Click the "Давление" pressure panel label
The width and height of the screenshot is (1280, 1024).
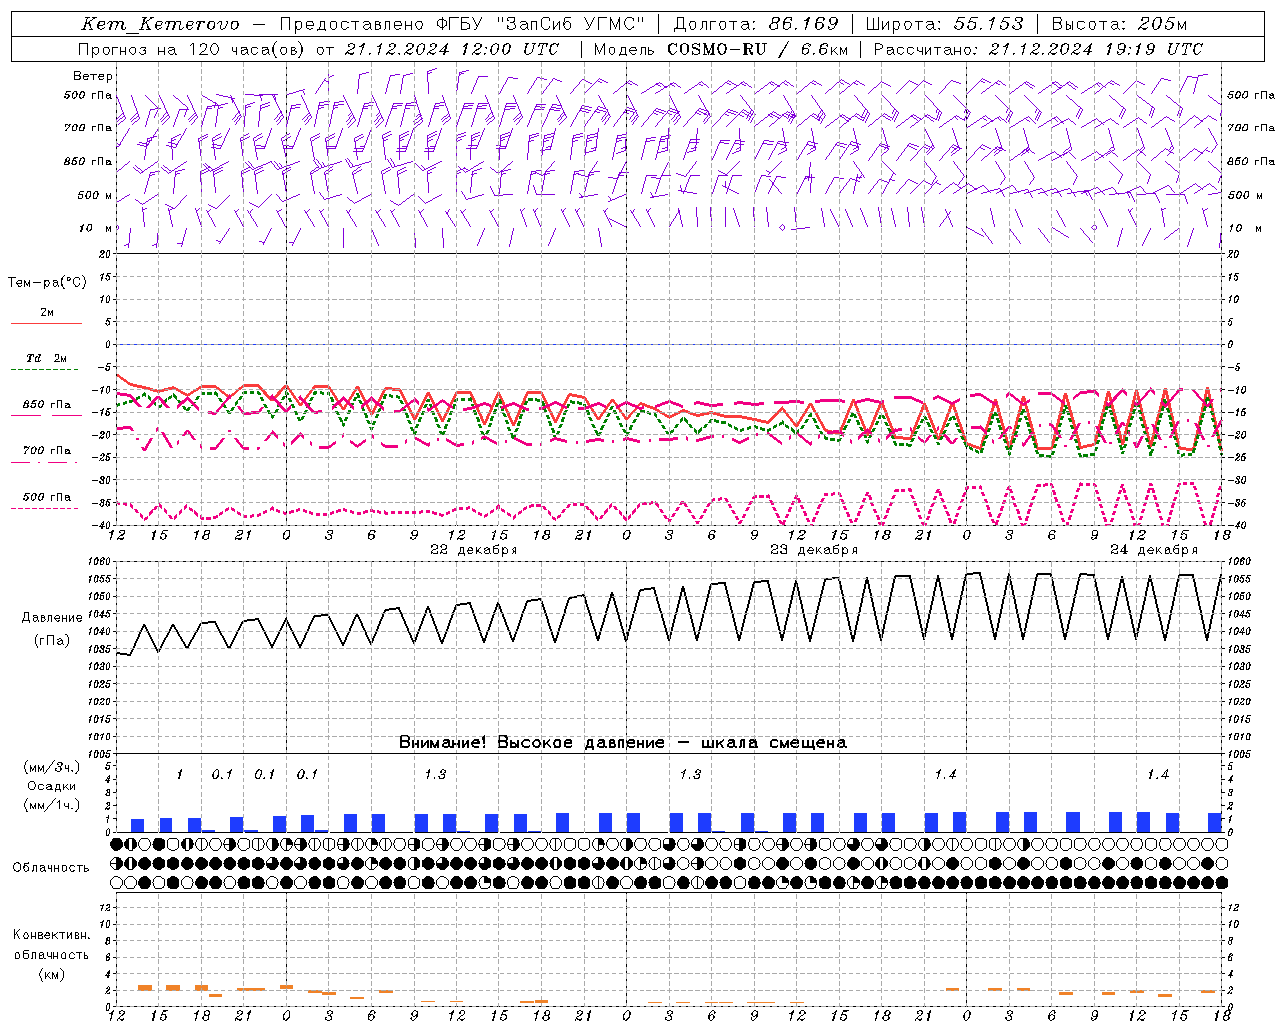click(x=52, y=618)
